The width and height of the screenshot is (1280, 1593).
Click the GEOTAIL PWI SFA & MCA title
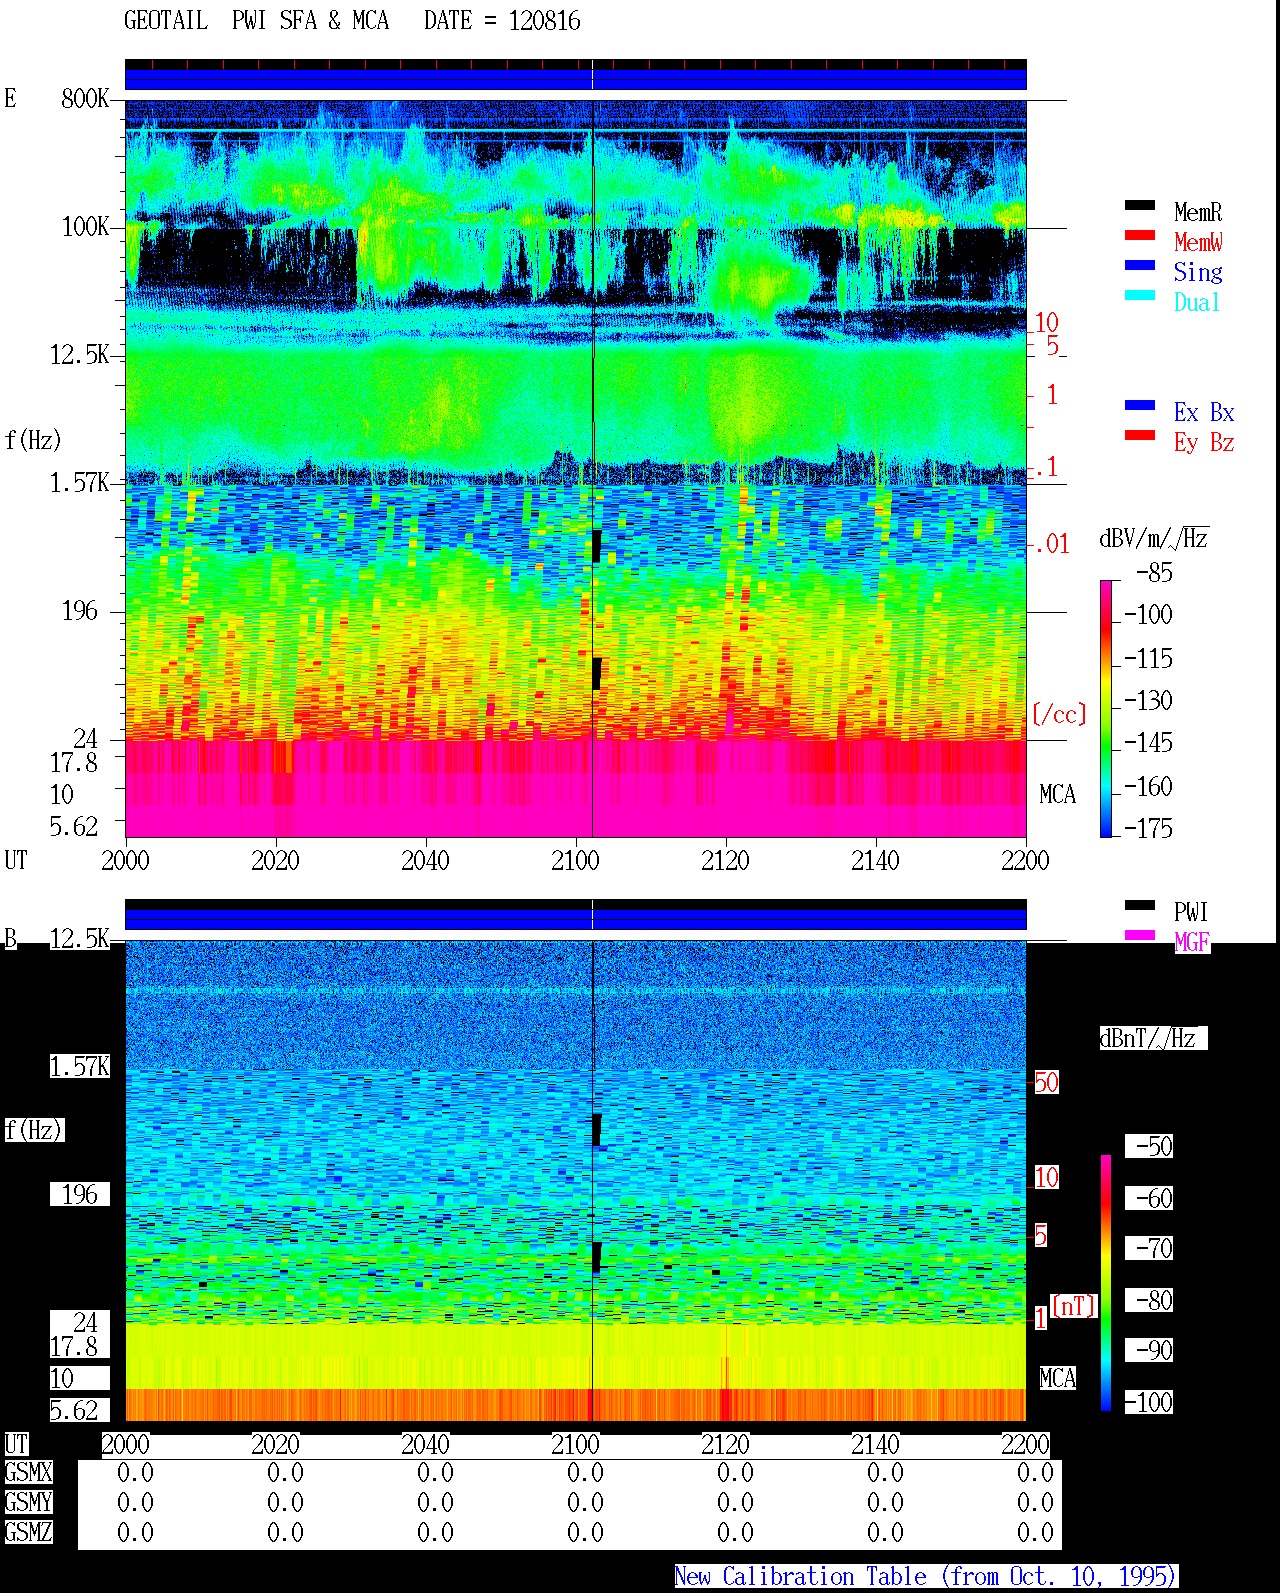click(352, 20)
